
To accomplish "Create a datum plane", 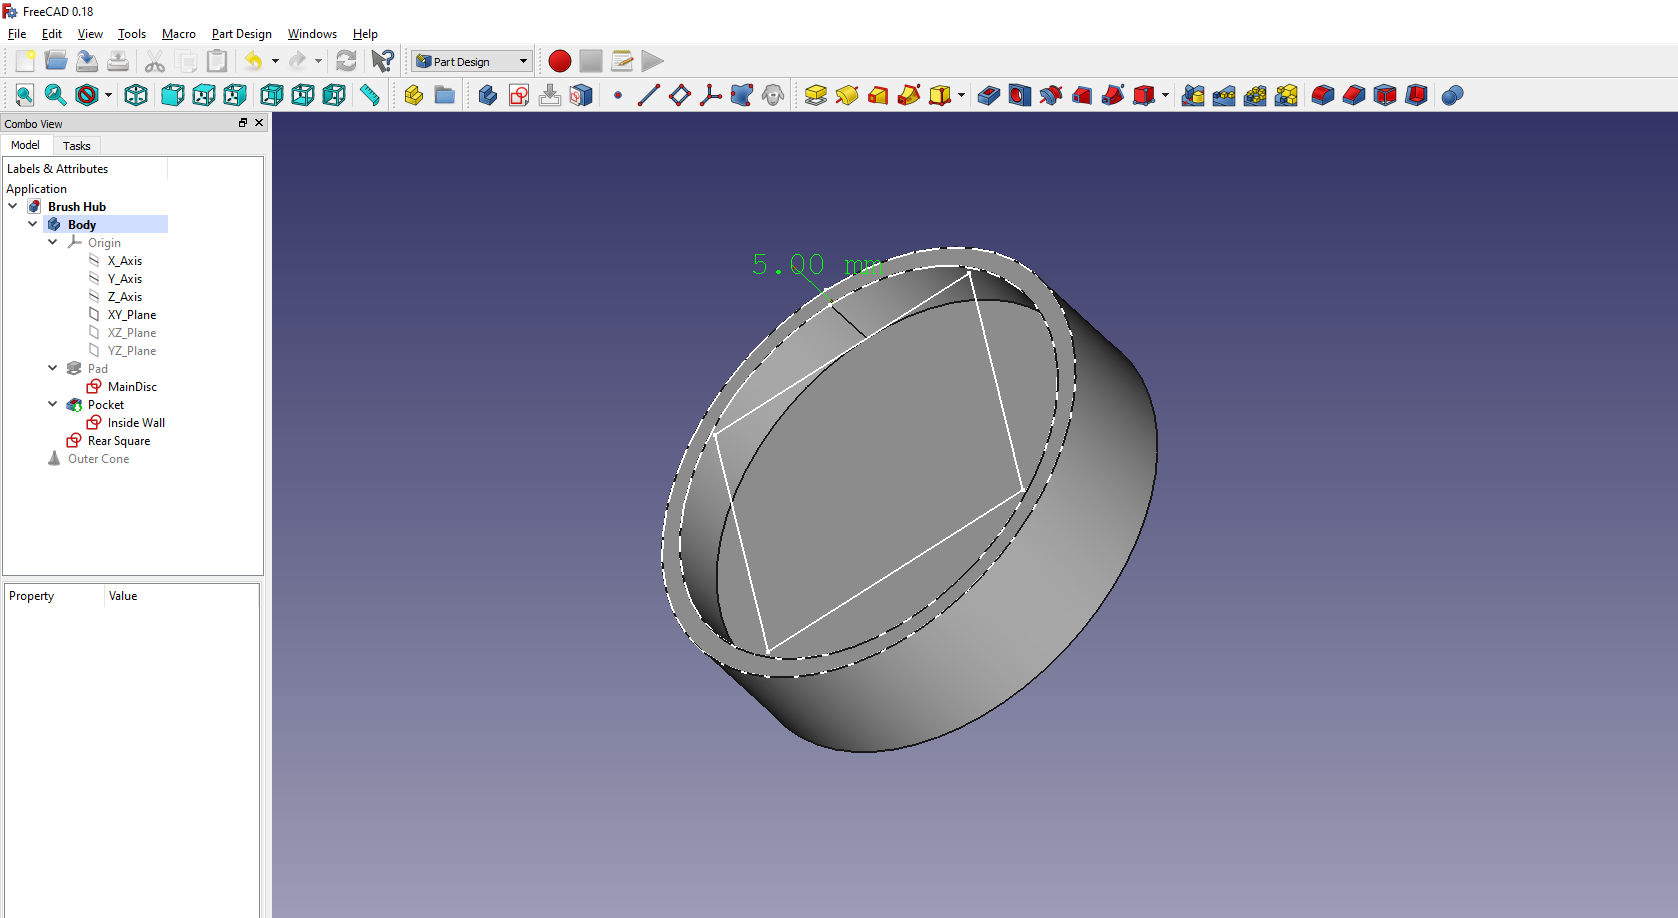I will (x=680, y=95).
